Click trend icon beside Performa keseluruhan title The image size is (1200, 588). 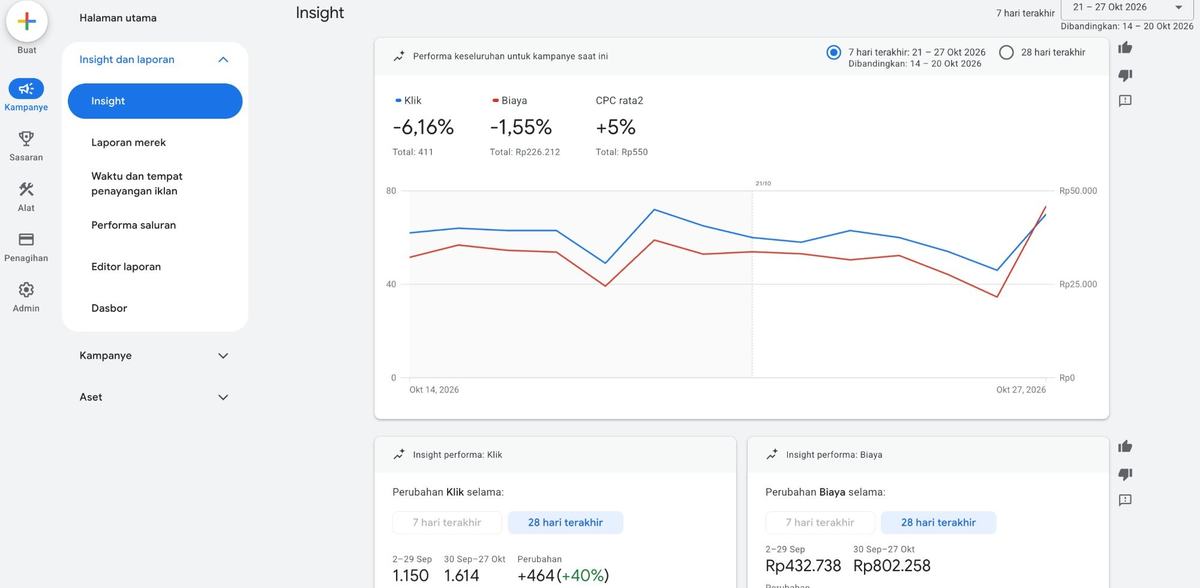399,56
